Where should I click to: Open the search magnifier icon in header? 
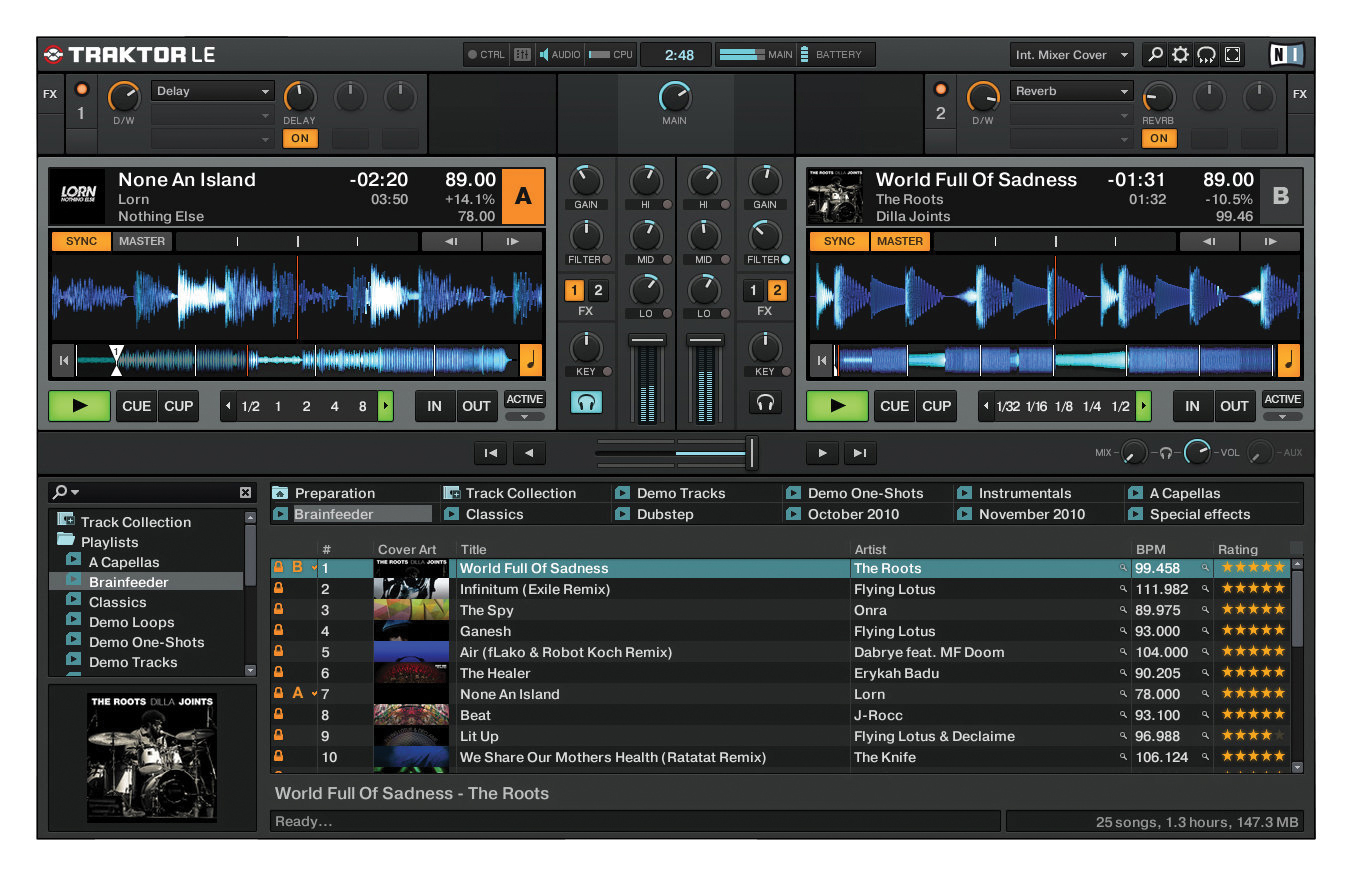1155,55
